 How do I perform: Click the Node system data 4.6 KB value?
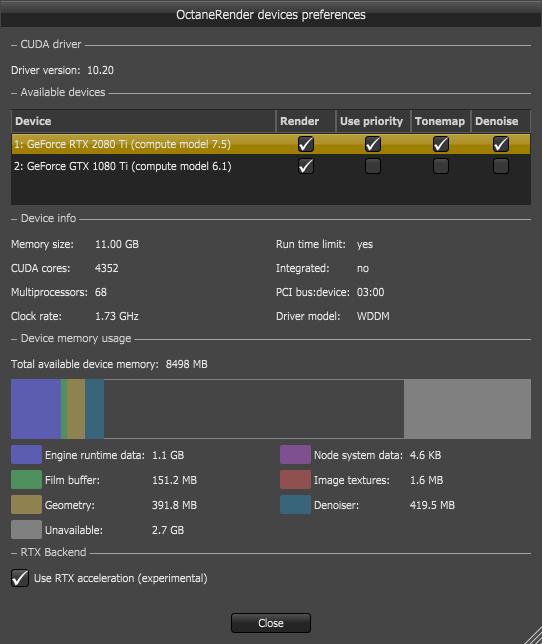pyautogui.click(x=425, y=455)
